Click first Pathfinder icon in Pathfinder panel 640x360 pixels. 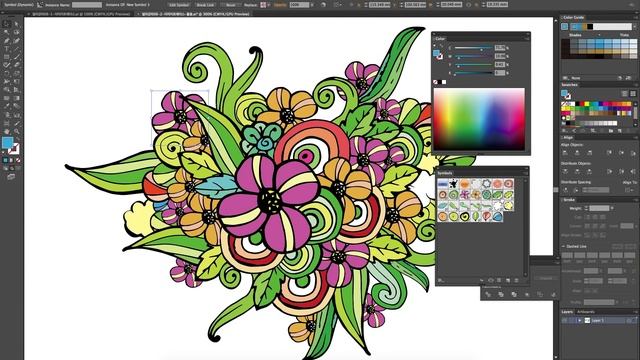pos(488,294)
